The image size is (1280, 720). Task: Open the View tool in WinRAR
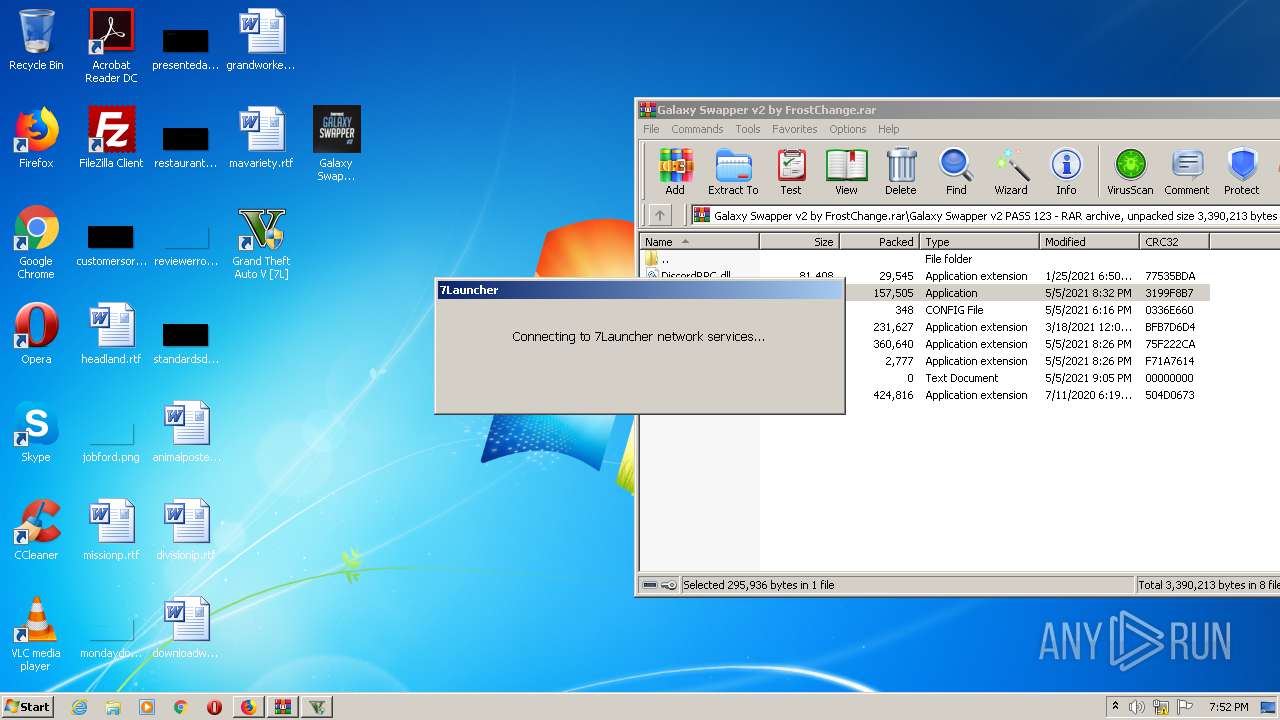846,172
